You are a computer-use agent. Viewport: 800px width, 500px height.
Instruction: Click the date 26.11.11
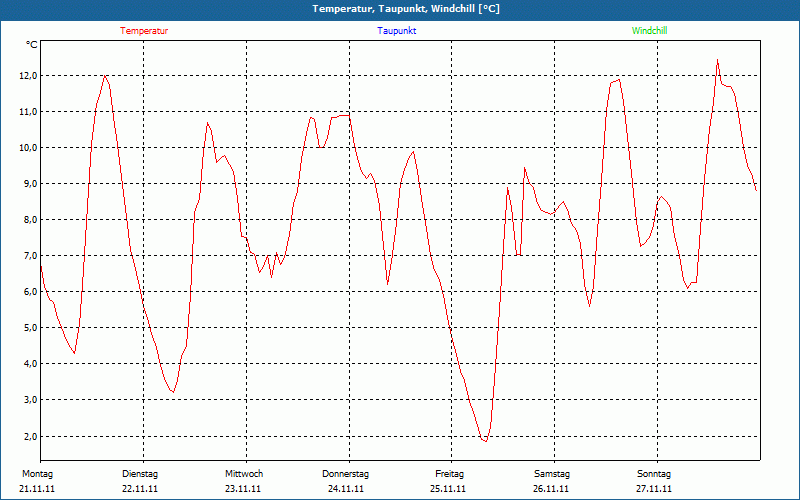(551, 489)
